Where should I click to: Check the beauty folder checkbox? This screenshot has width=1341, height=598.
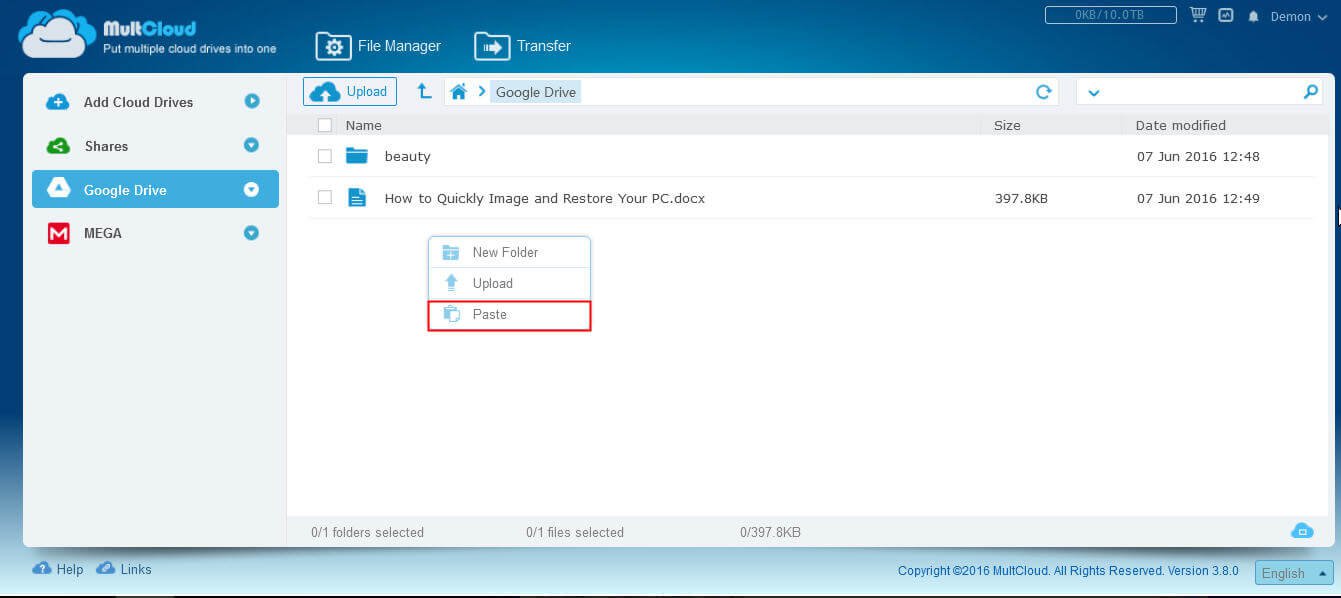(x=324, y=156)
